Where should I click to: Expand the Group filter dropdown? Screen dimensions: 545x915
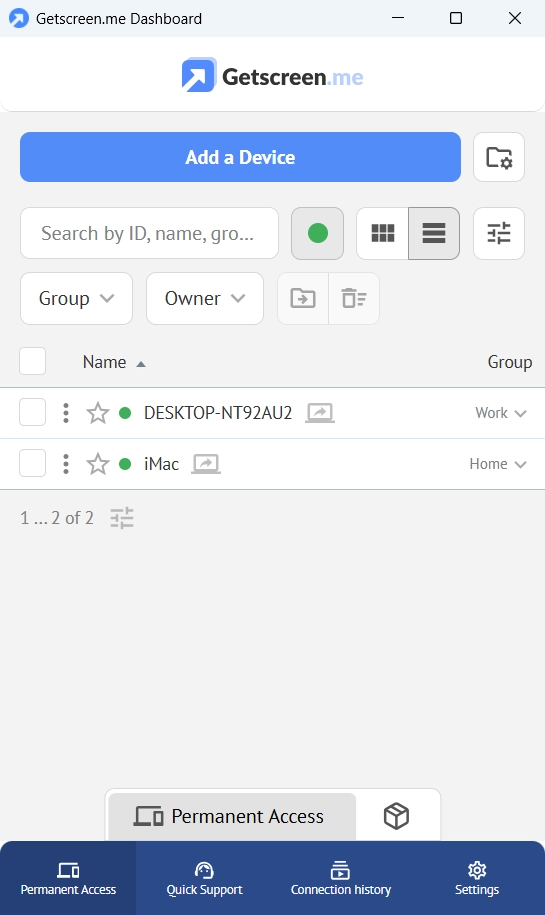pos(76,298)
